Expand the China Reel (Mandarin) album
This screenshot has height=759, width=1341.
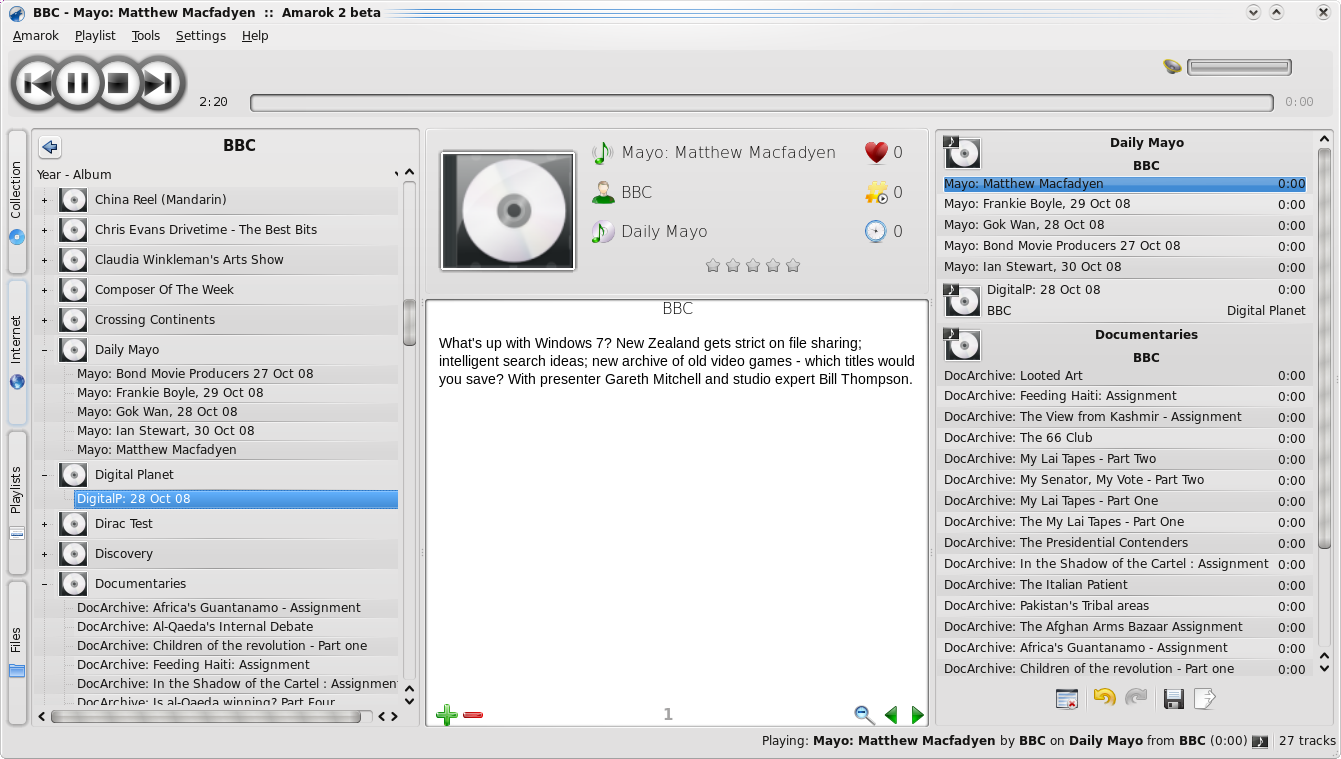pos(44,200)
